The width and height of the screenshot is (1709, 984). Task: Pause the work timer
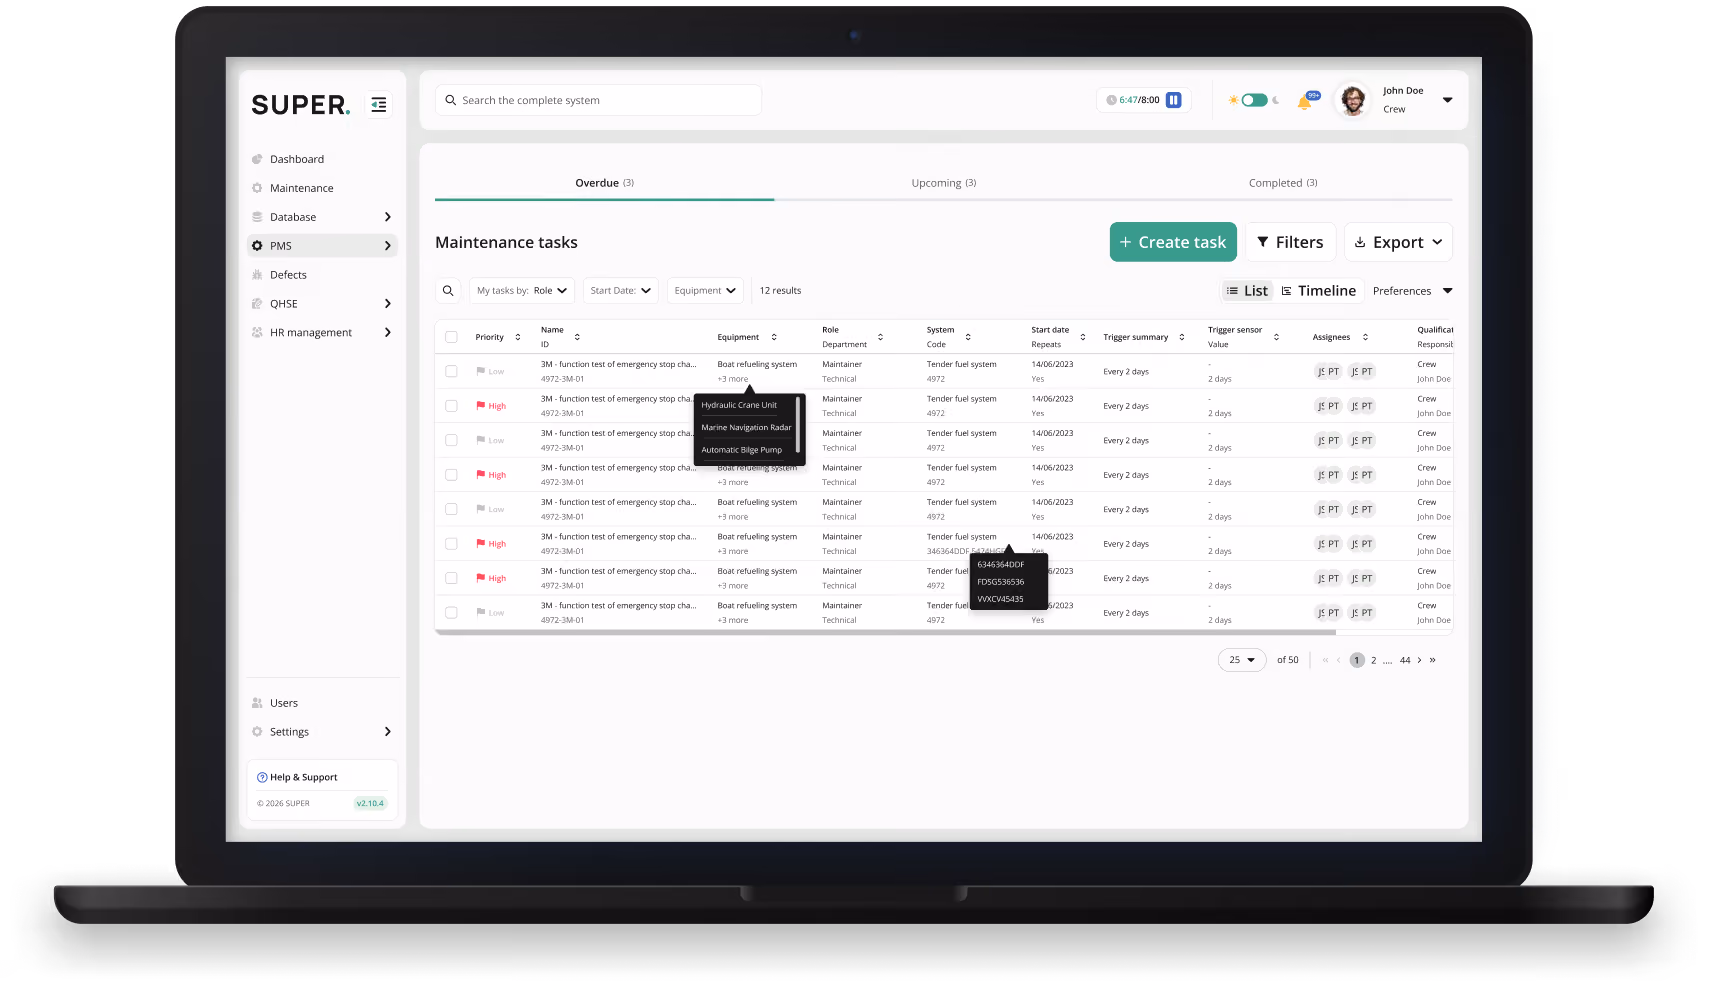pyautogui.click(x=1174, y=100)
